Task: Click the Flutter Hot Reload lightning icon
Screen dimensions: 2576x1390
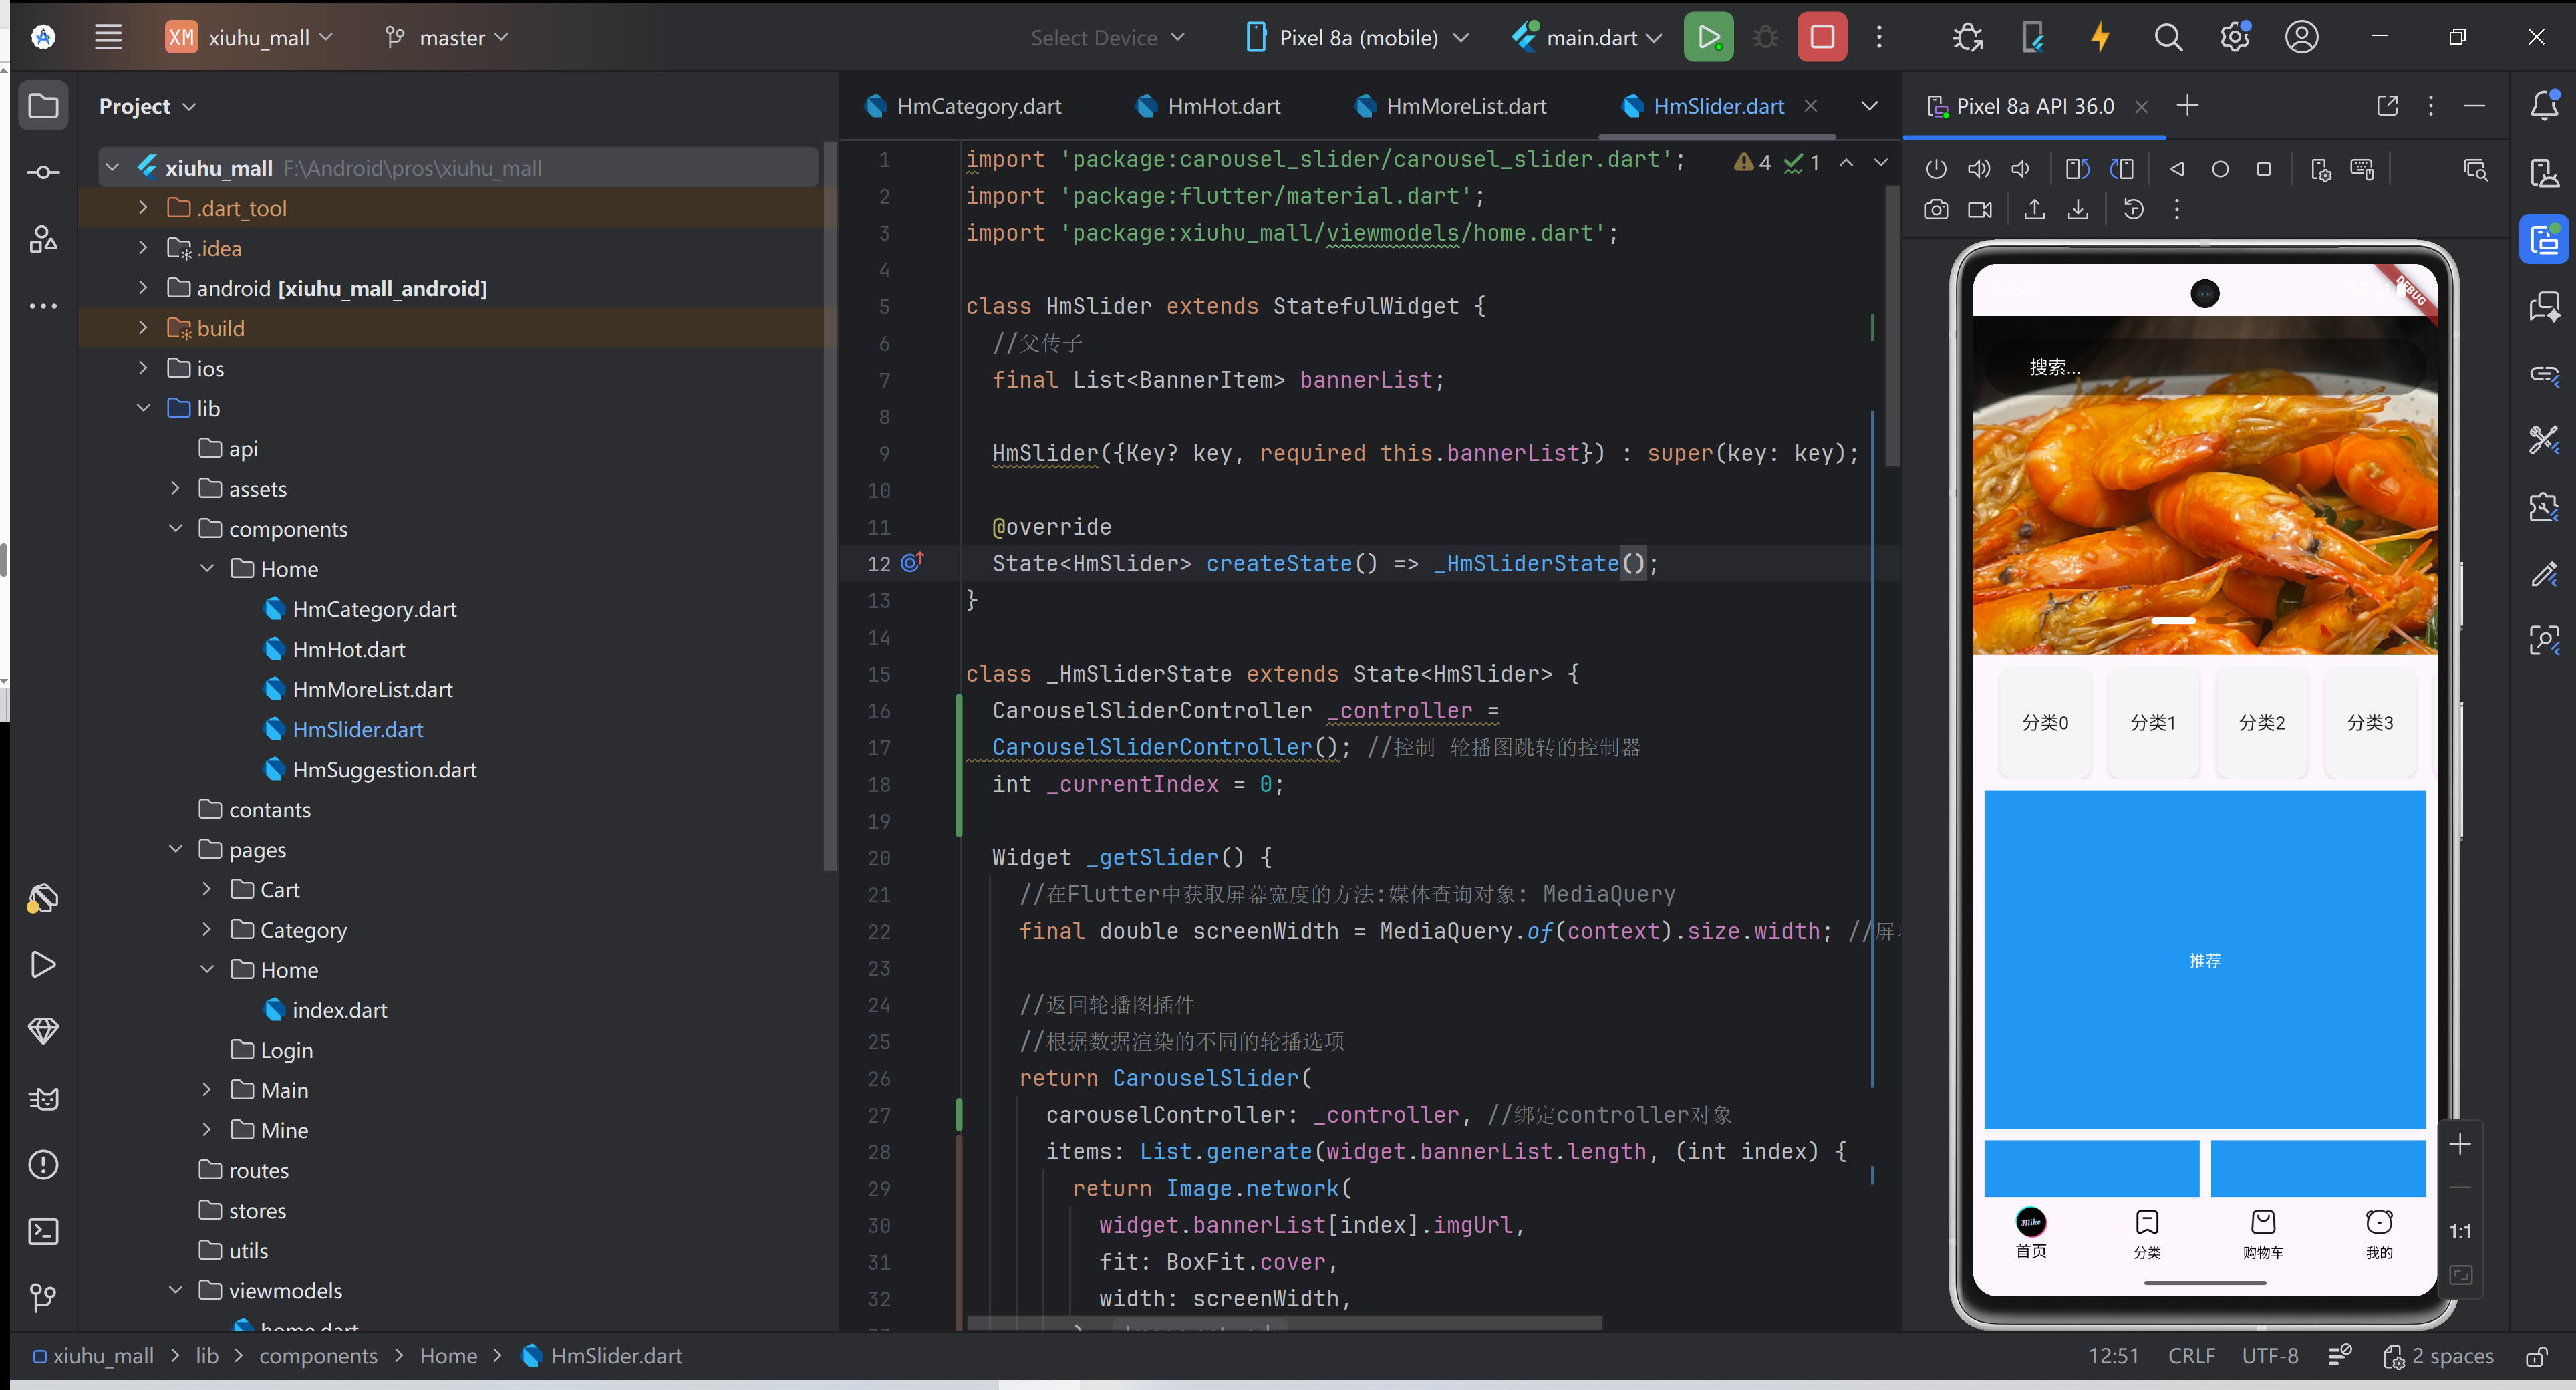Action: [x=2100, y=38]
